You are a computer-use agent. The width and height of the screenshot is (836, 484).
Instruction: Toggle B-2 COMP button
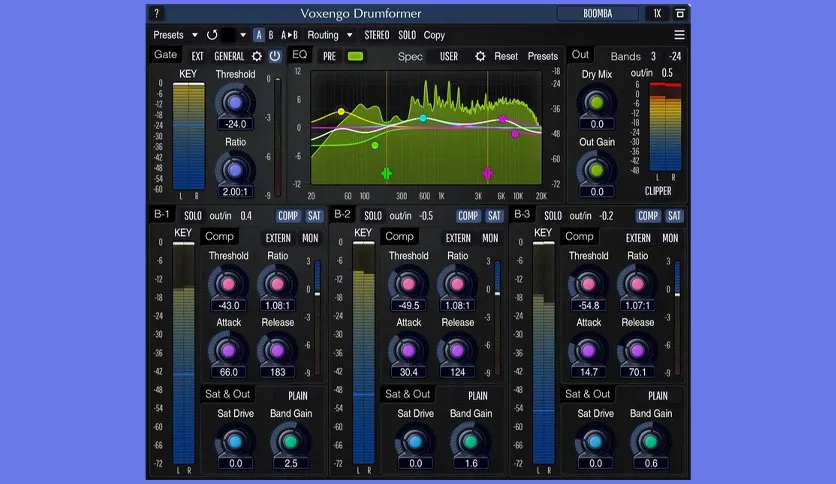(468, 216)
